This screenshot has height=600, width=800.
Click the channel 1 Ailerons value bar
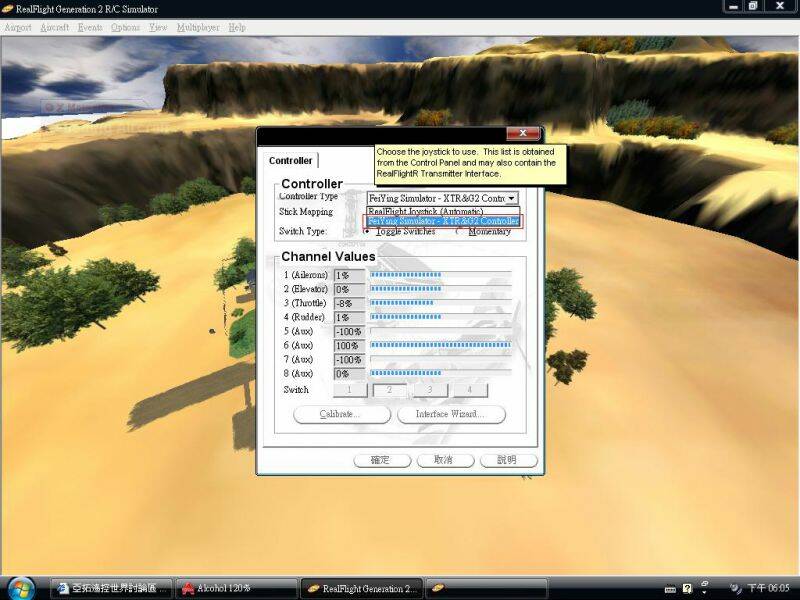click(440, 275)
